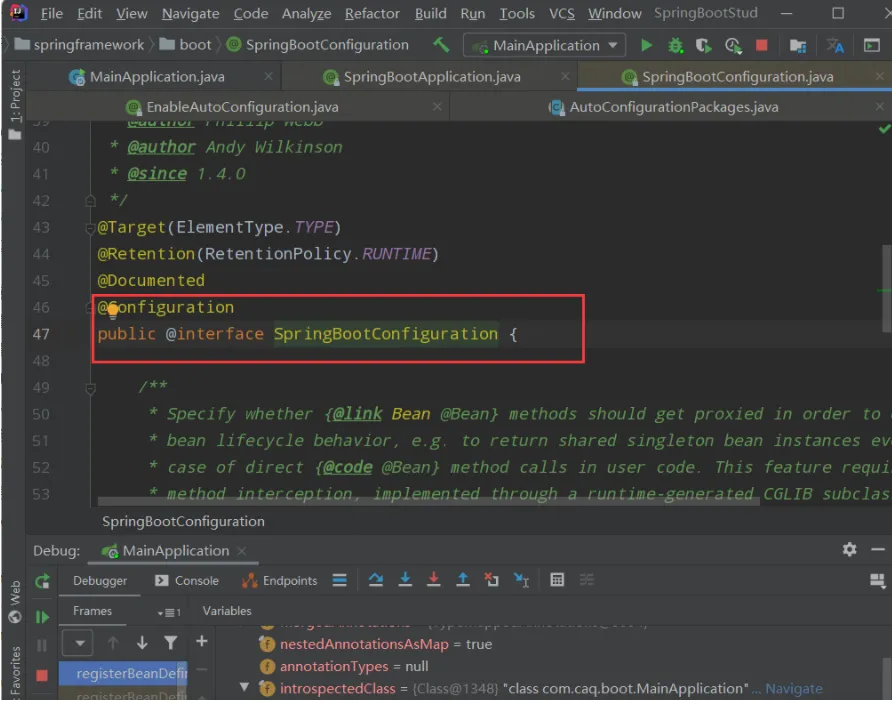Click the intention lightbulb on line 46
This screenshot has width=892, height=703.
click(113, 309)
